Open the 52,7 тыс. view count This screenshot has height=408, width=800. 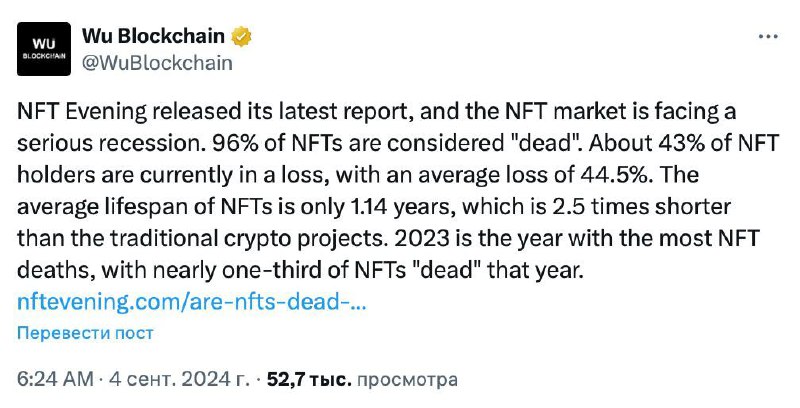click(x=309, y=380)
